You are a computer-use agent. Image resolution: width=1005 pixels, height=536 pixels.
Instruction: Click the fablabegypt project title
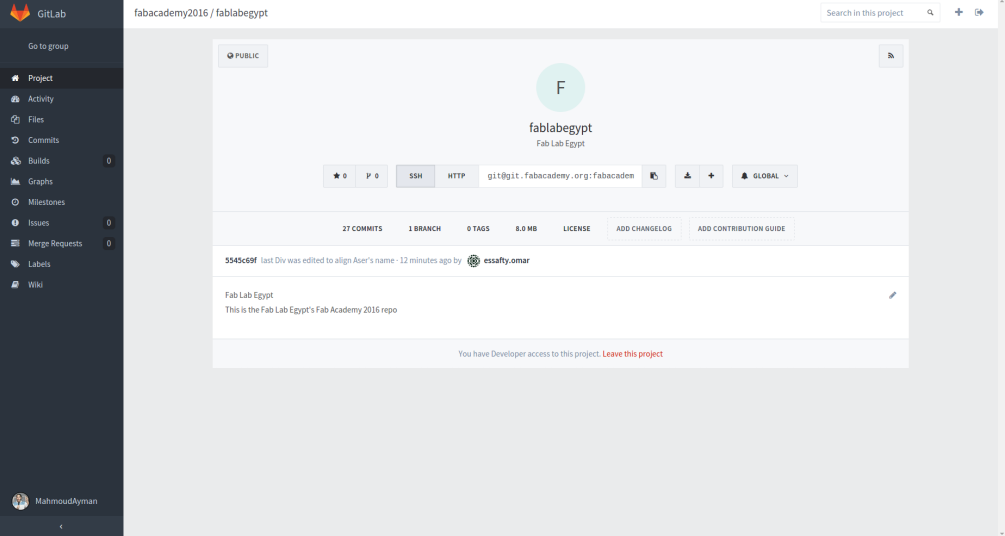(560, 128)
